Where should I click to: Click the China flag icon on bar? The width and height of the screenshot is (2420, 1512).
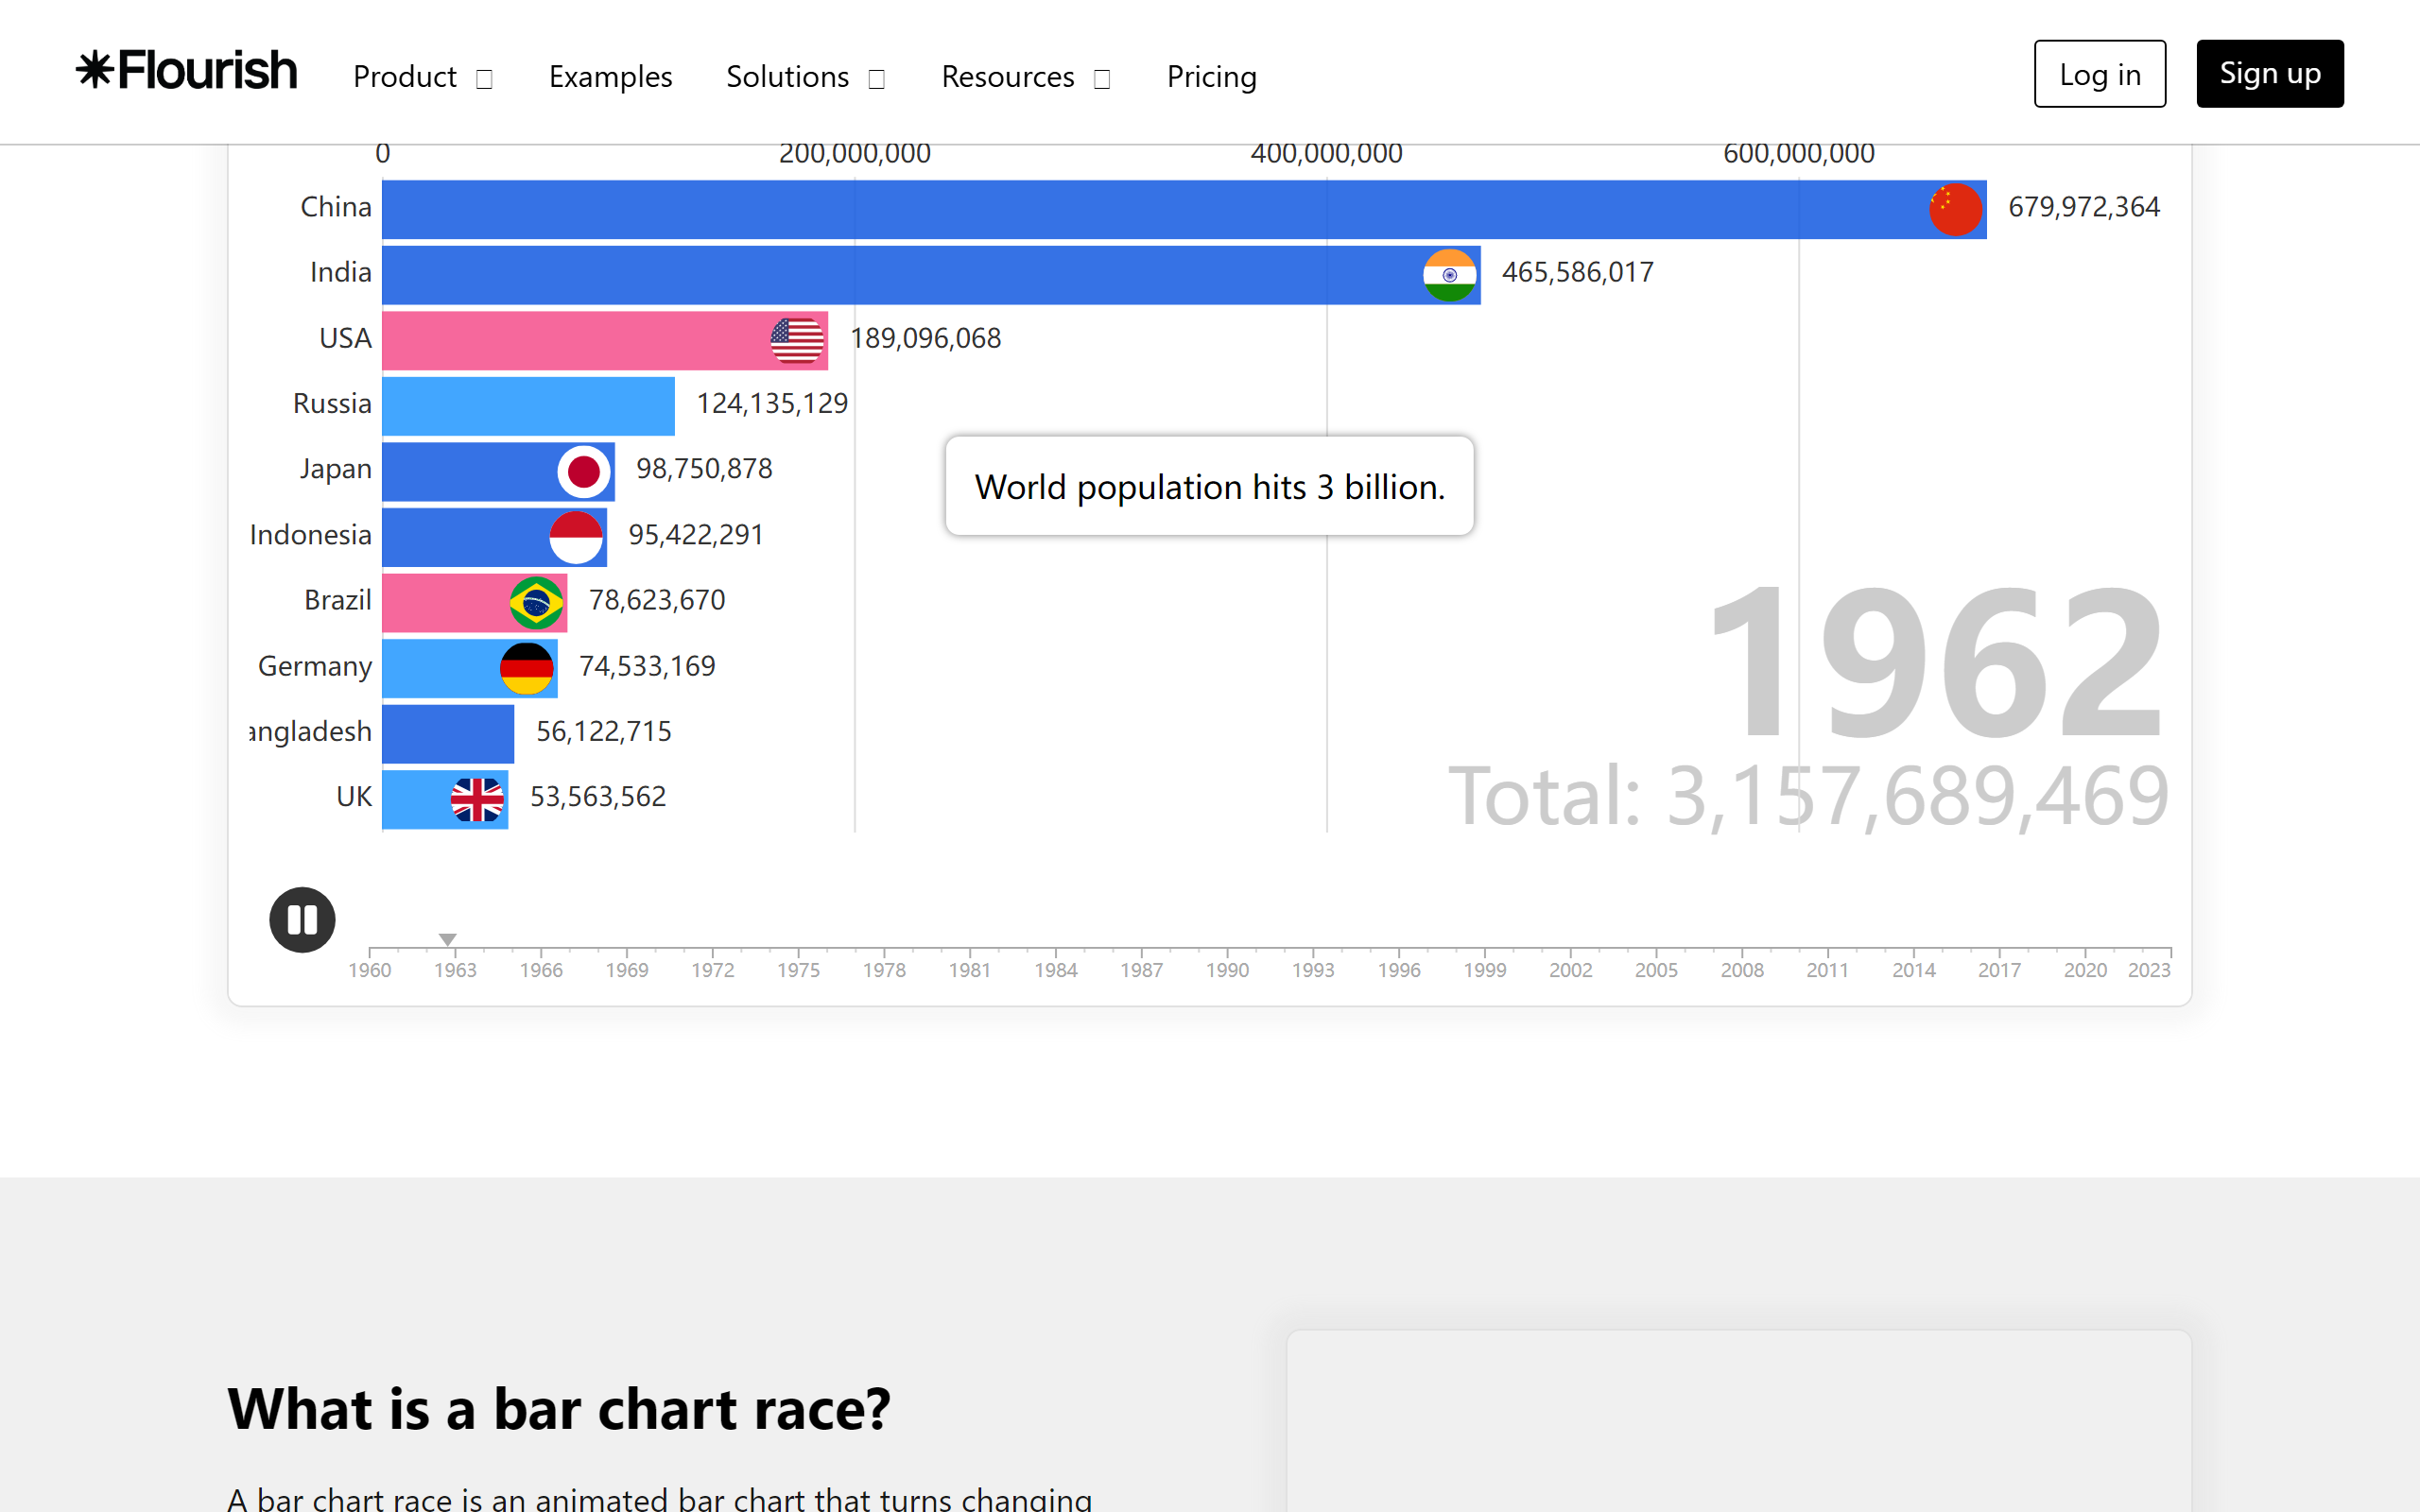[x=1955, y=210]
